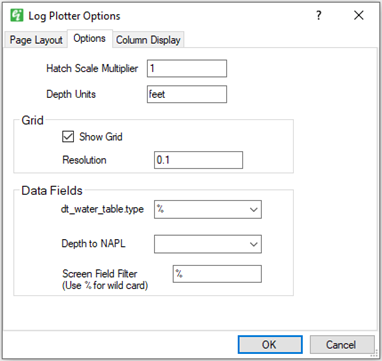Click the dt_water_table.type label

click(x=102, y=209)
